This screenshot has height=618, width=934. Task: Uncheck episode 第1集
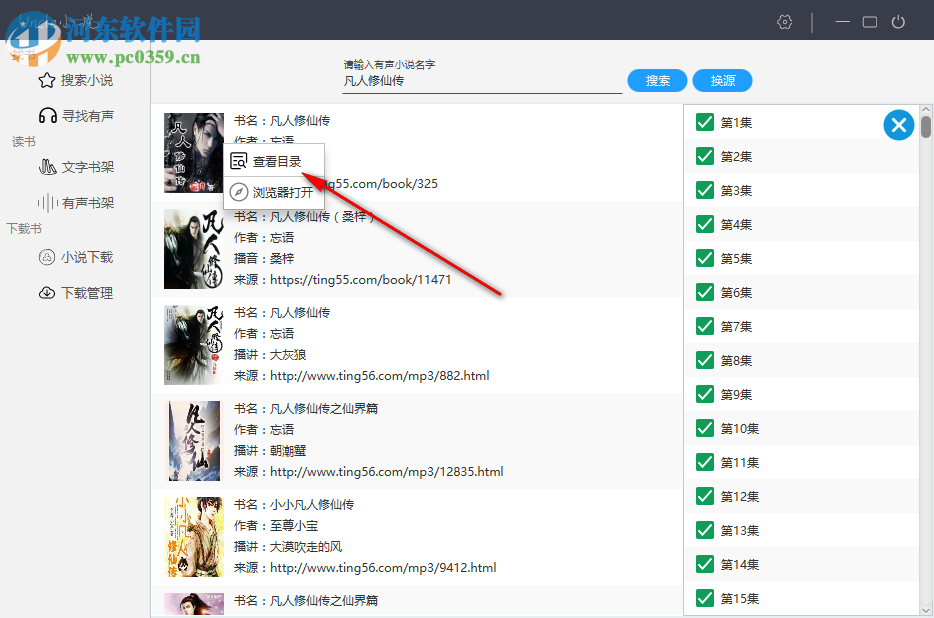click(x=705, y=122)
